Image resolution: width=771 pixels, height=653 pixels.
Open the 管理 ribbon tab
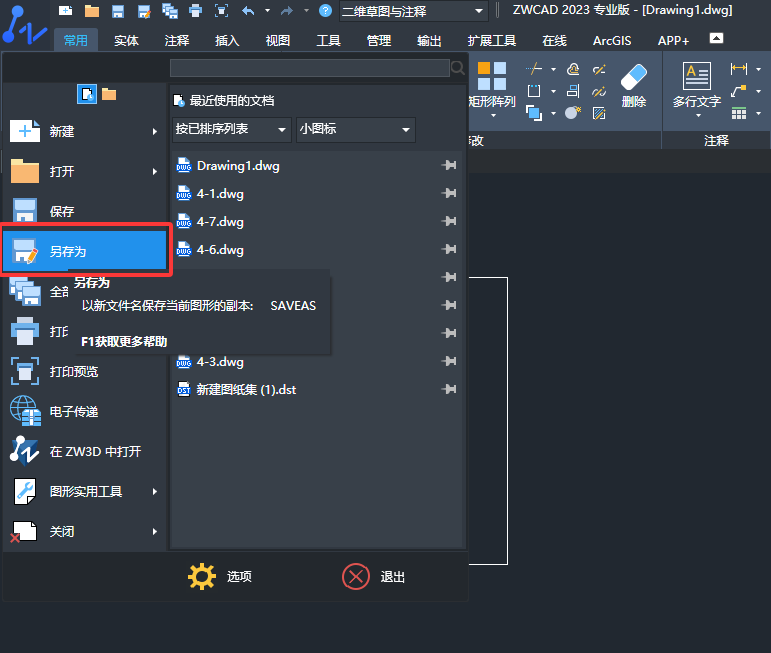pos(379,40)
